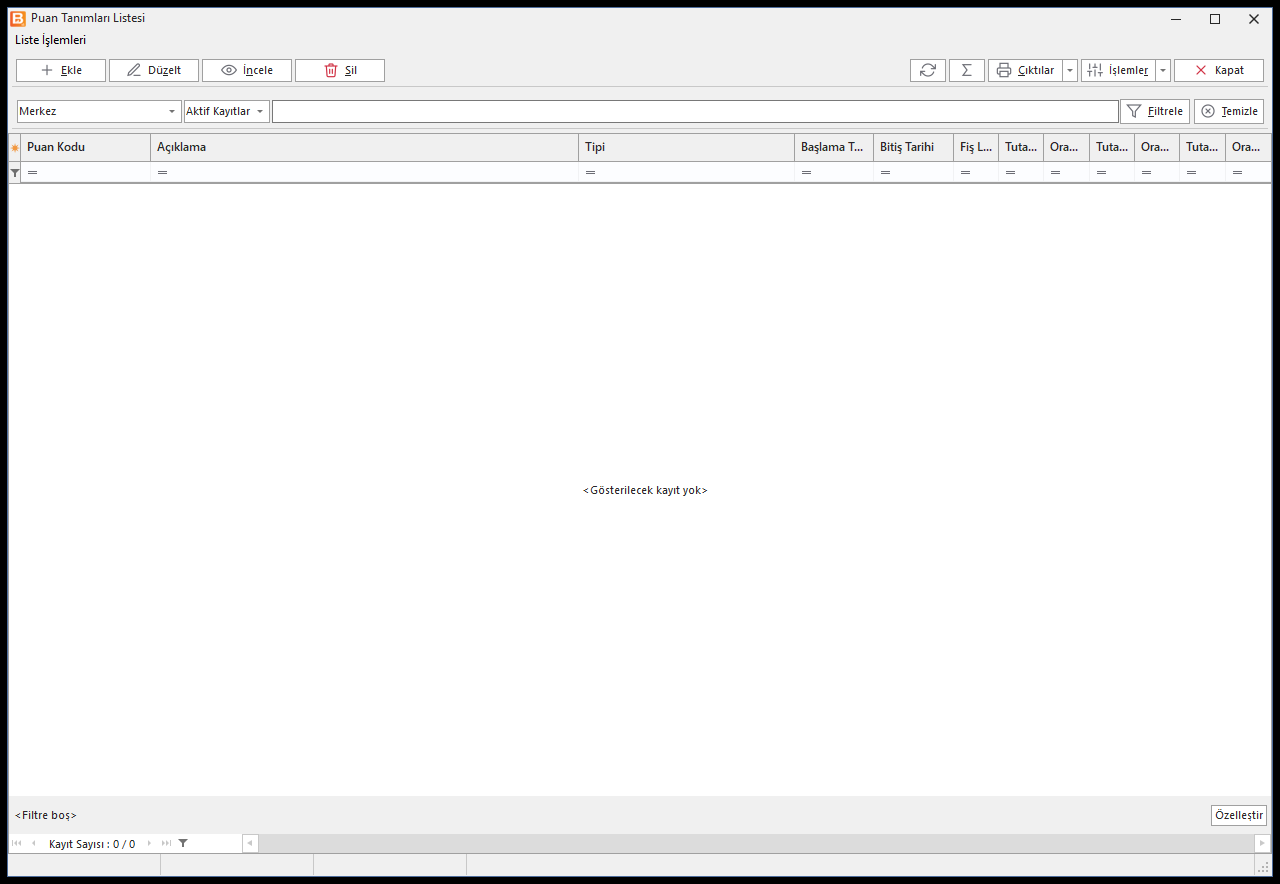Click the <Filtre boş> filter status text
The width and height of the screenshot is (1280, 884).
click(46, 815)
